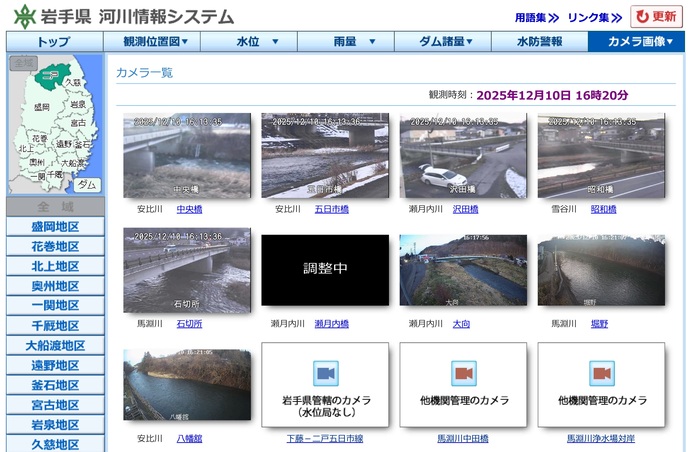The width and height of the screenshot is (690, 452).
Task: Select the 宮古 region on the map
Action: tap(78, 123)
